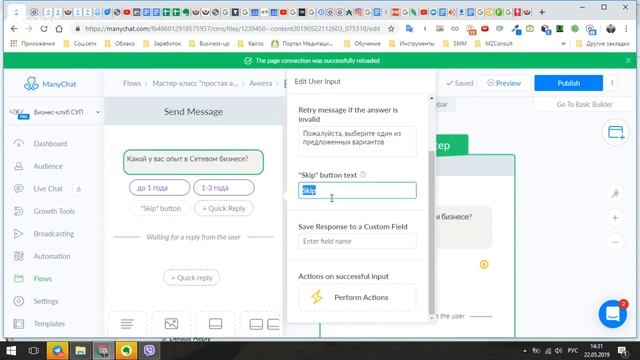Click the Skip button text input
Viewport: 640px width, 360px height.
pos(357,190)
